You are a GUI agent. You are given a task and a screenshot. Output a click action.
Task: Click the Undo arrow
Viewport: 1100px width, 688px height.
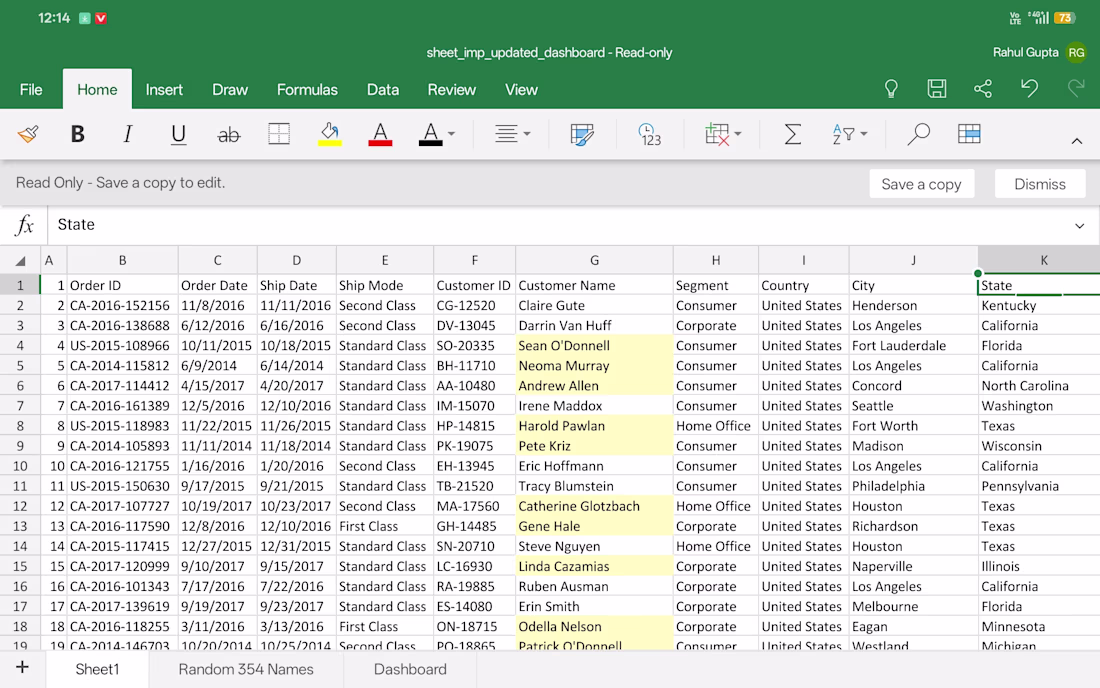(1029, 88)
